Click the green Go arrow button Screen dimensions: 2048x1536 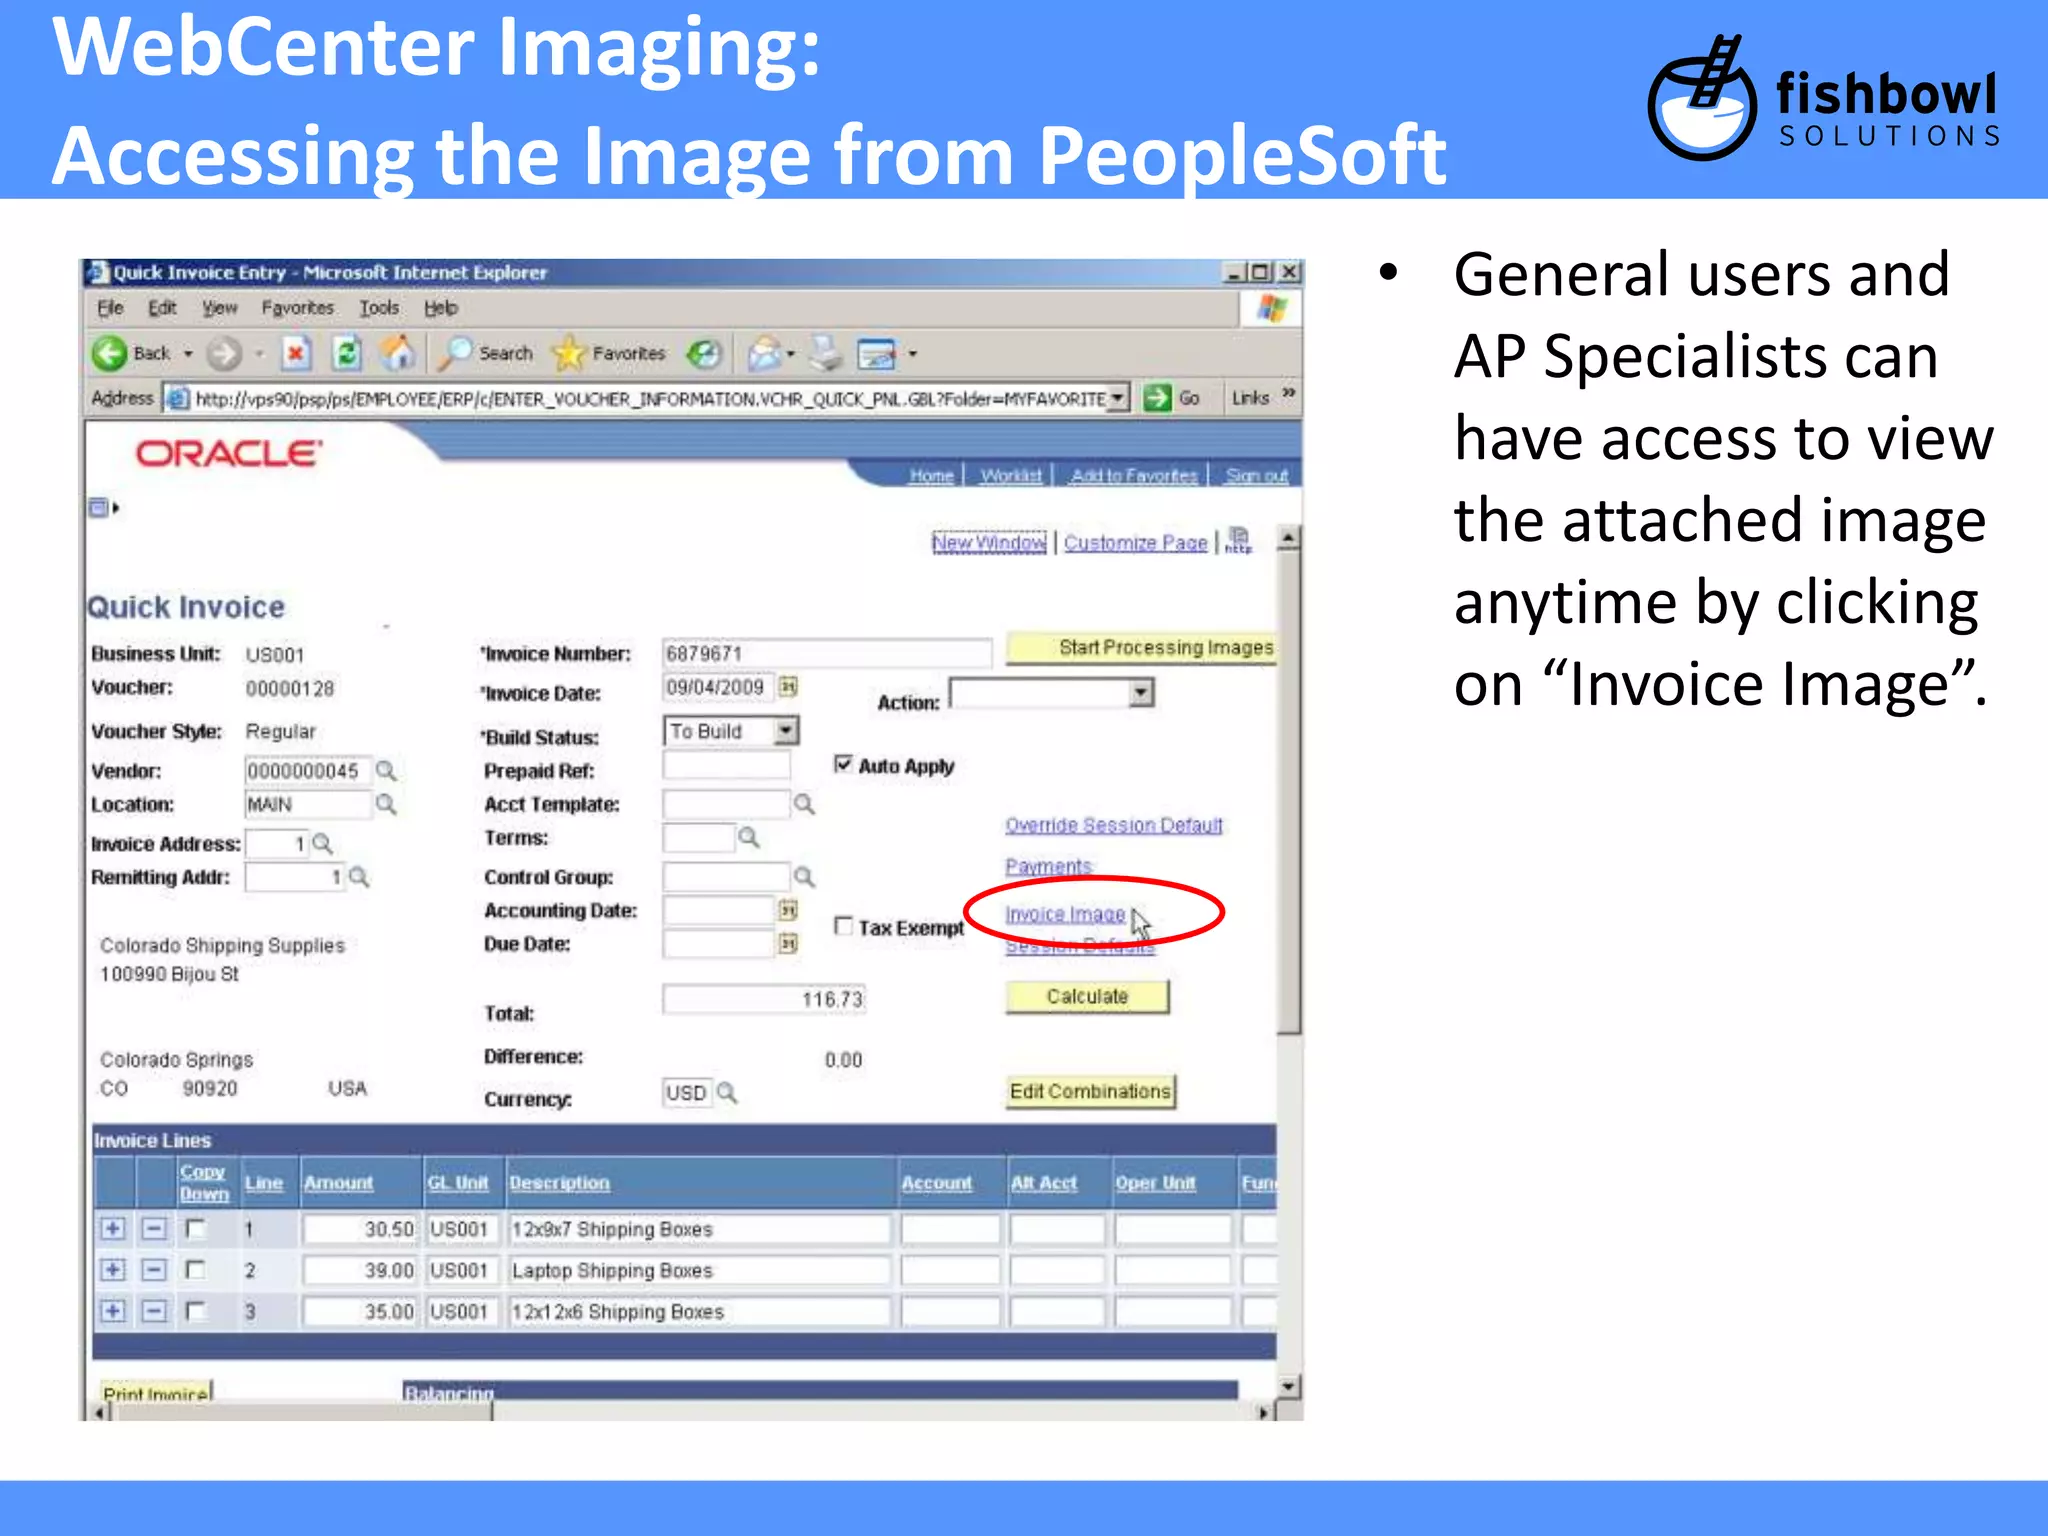[x=1157, y=398]
